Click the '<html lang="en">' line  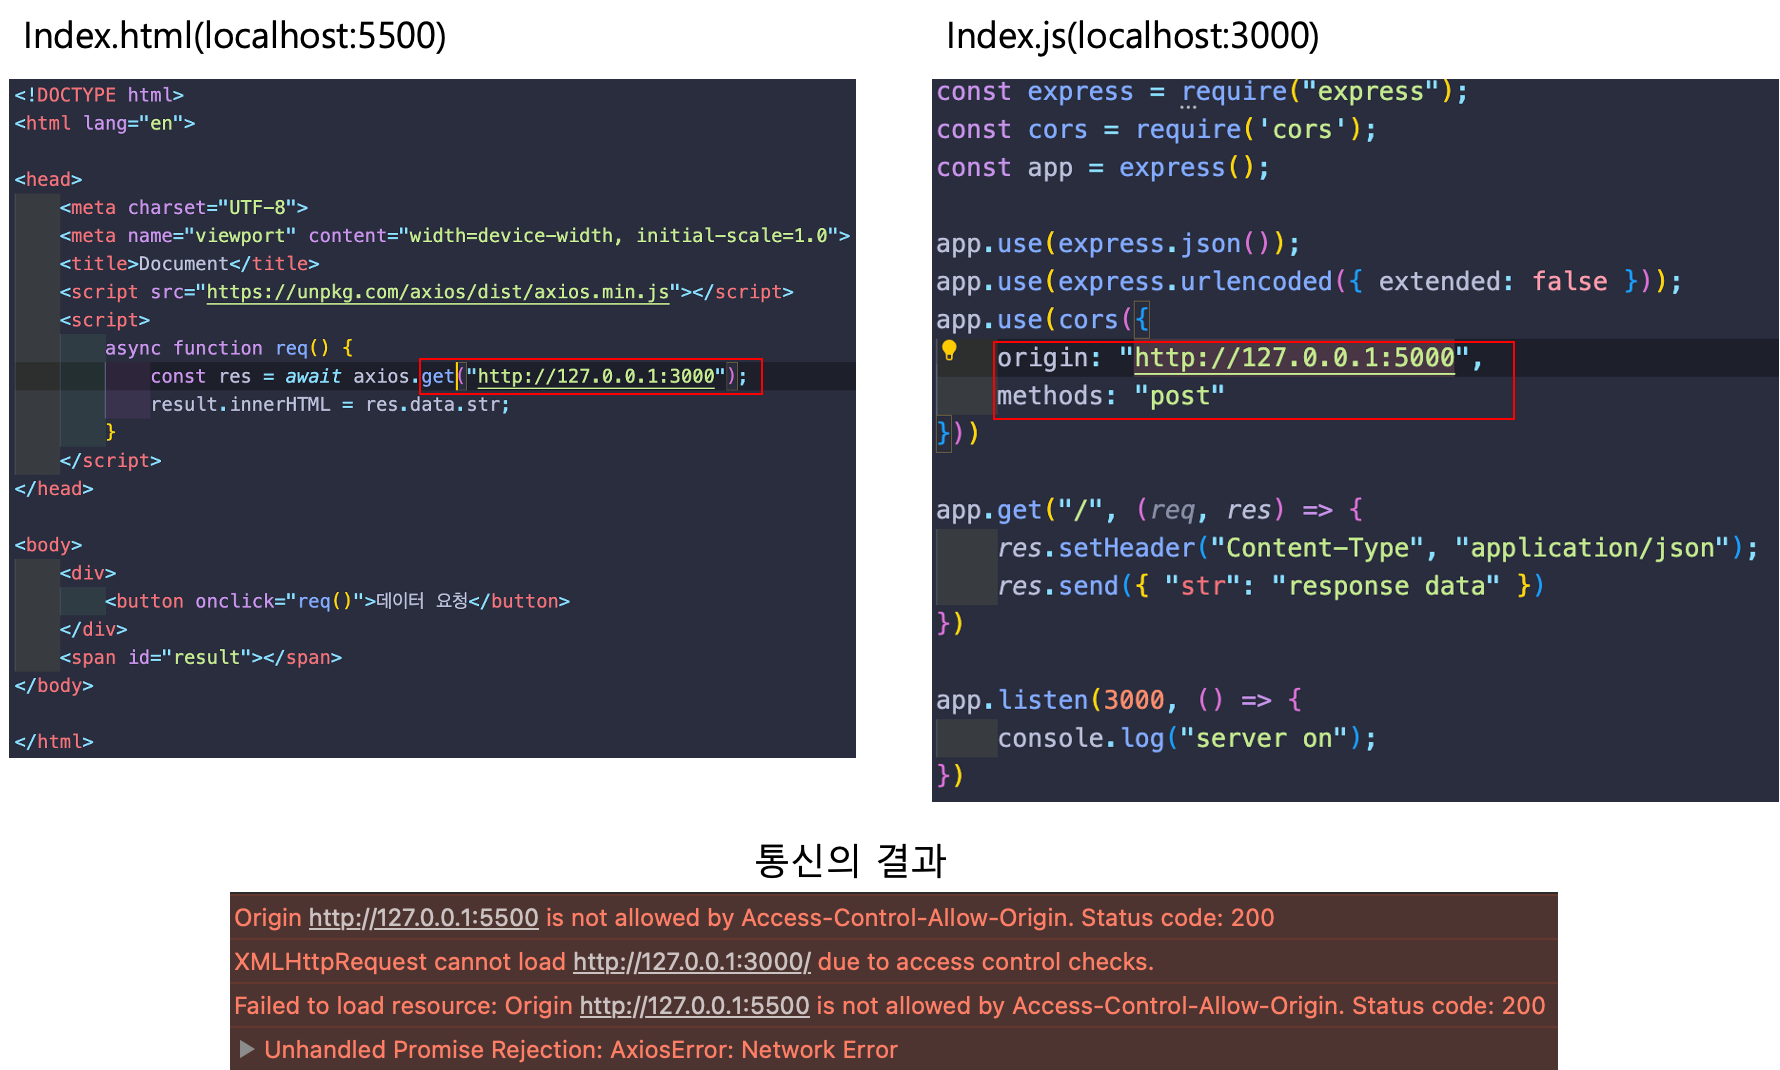point(105,123)
